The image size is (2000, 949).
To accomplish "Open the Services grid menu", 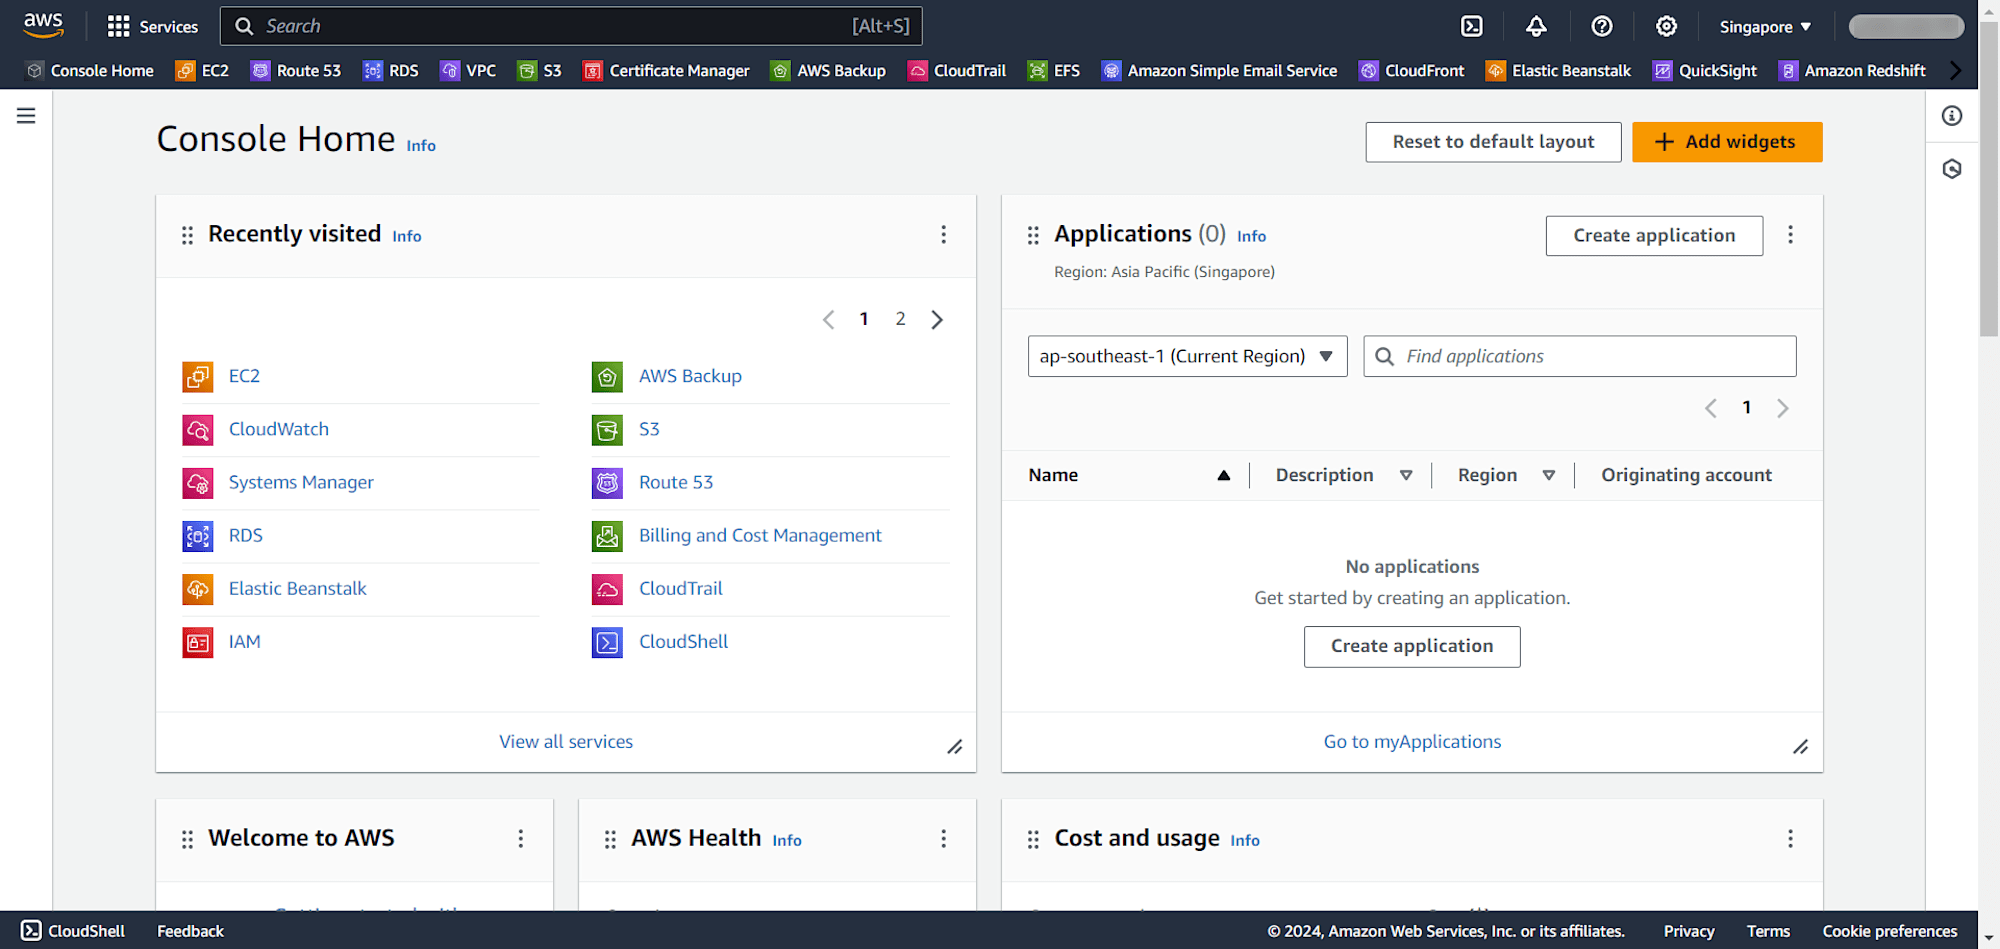I will coord(153,27).
